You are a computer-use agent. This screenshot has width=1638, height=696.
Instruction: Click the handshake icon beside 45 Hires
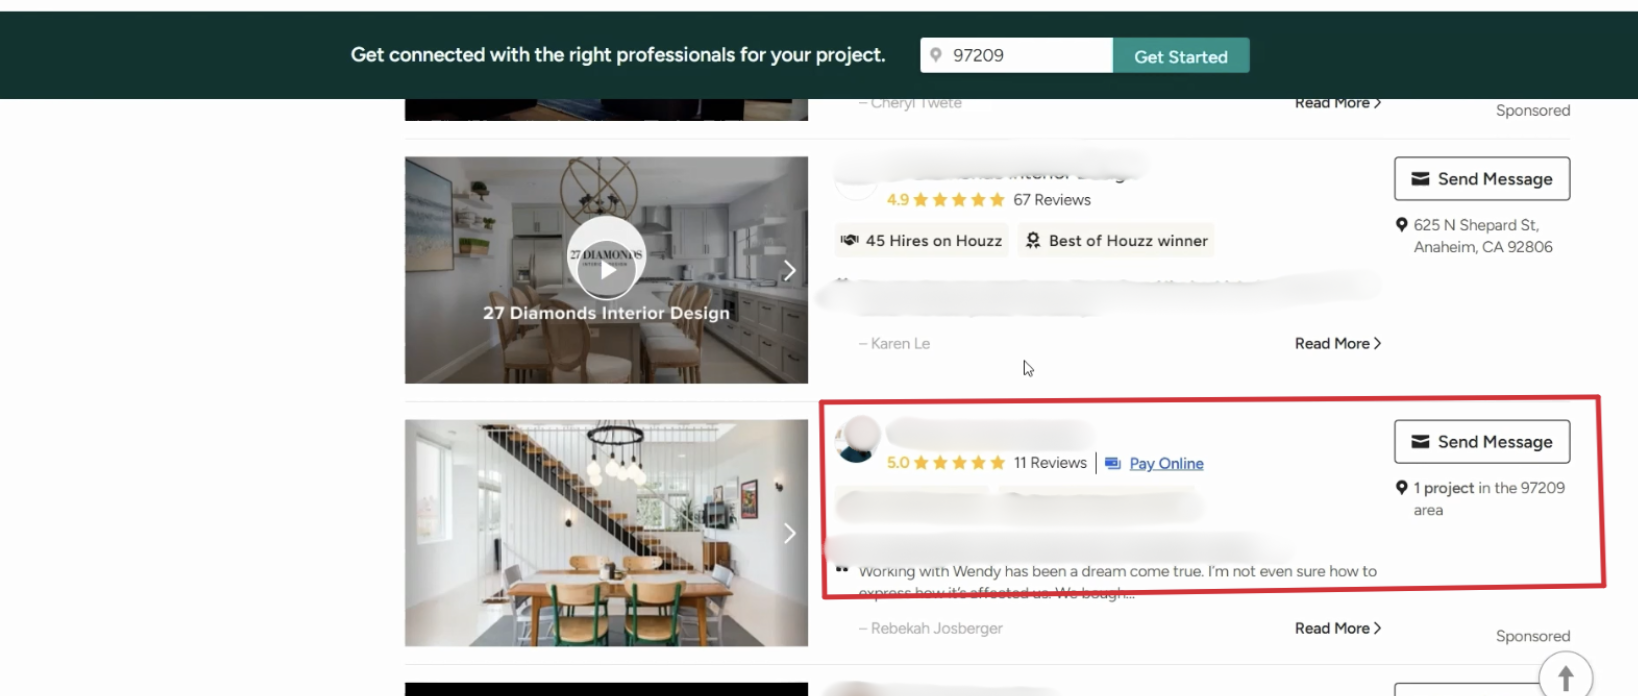(850, 241)
